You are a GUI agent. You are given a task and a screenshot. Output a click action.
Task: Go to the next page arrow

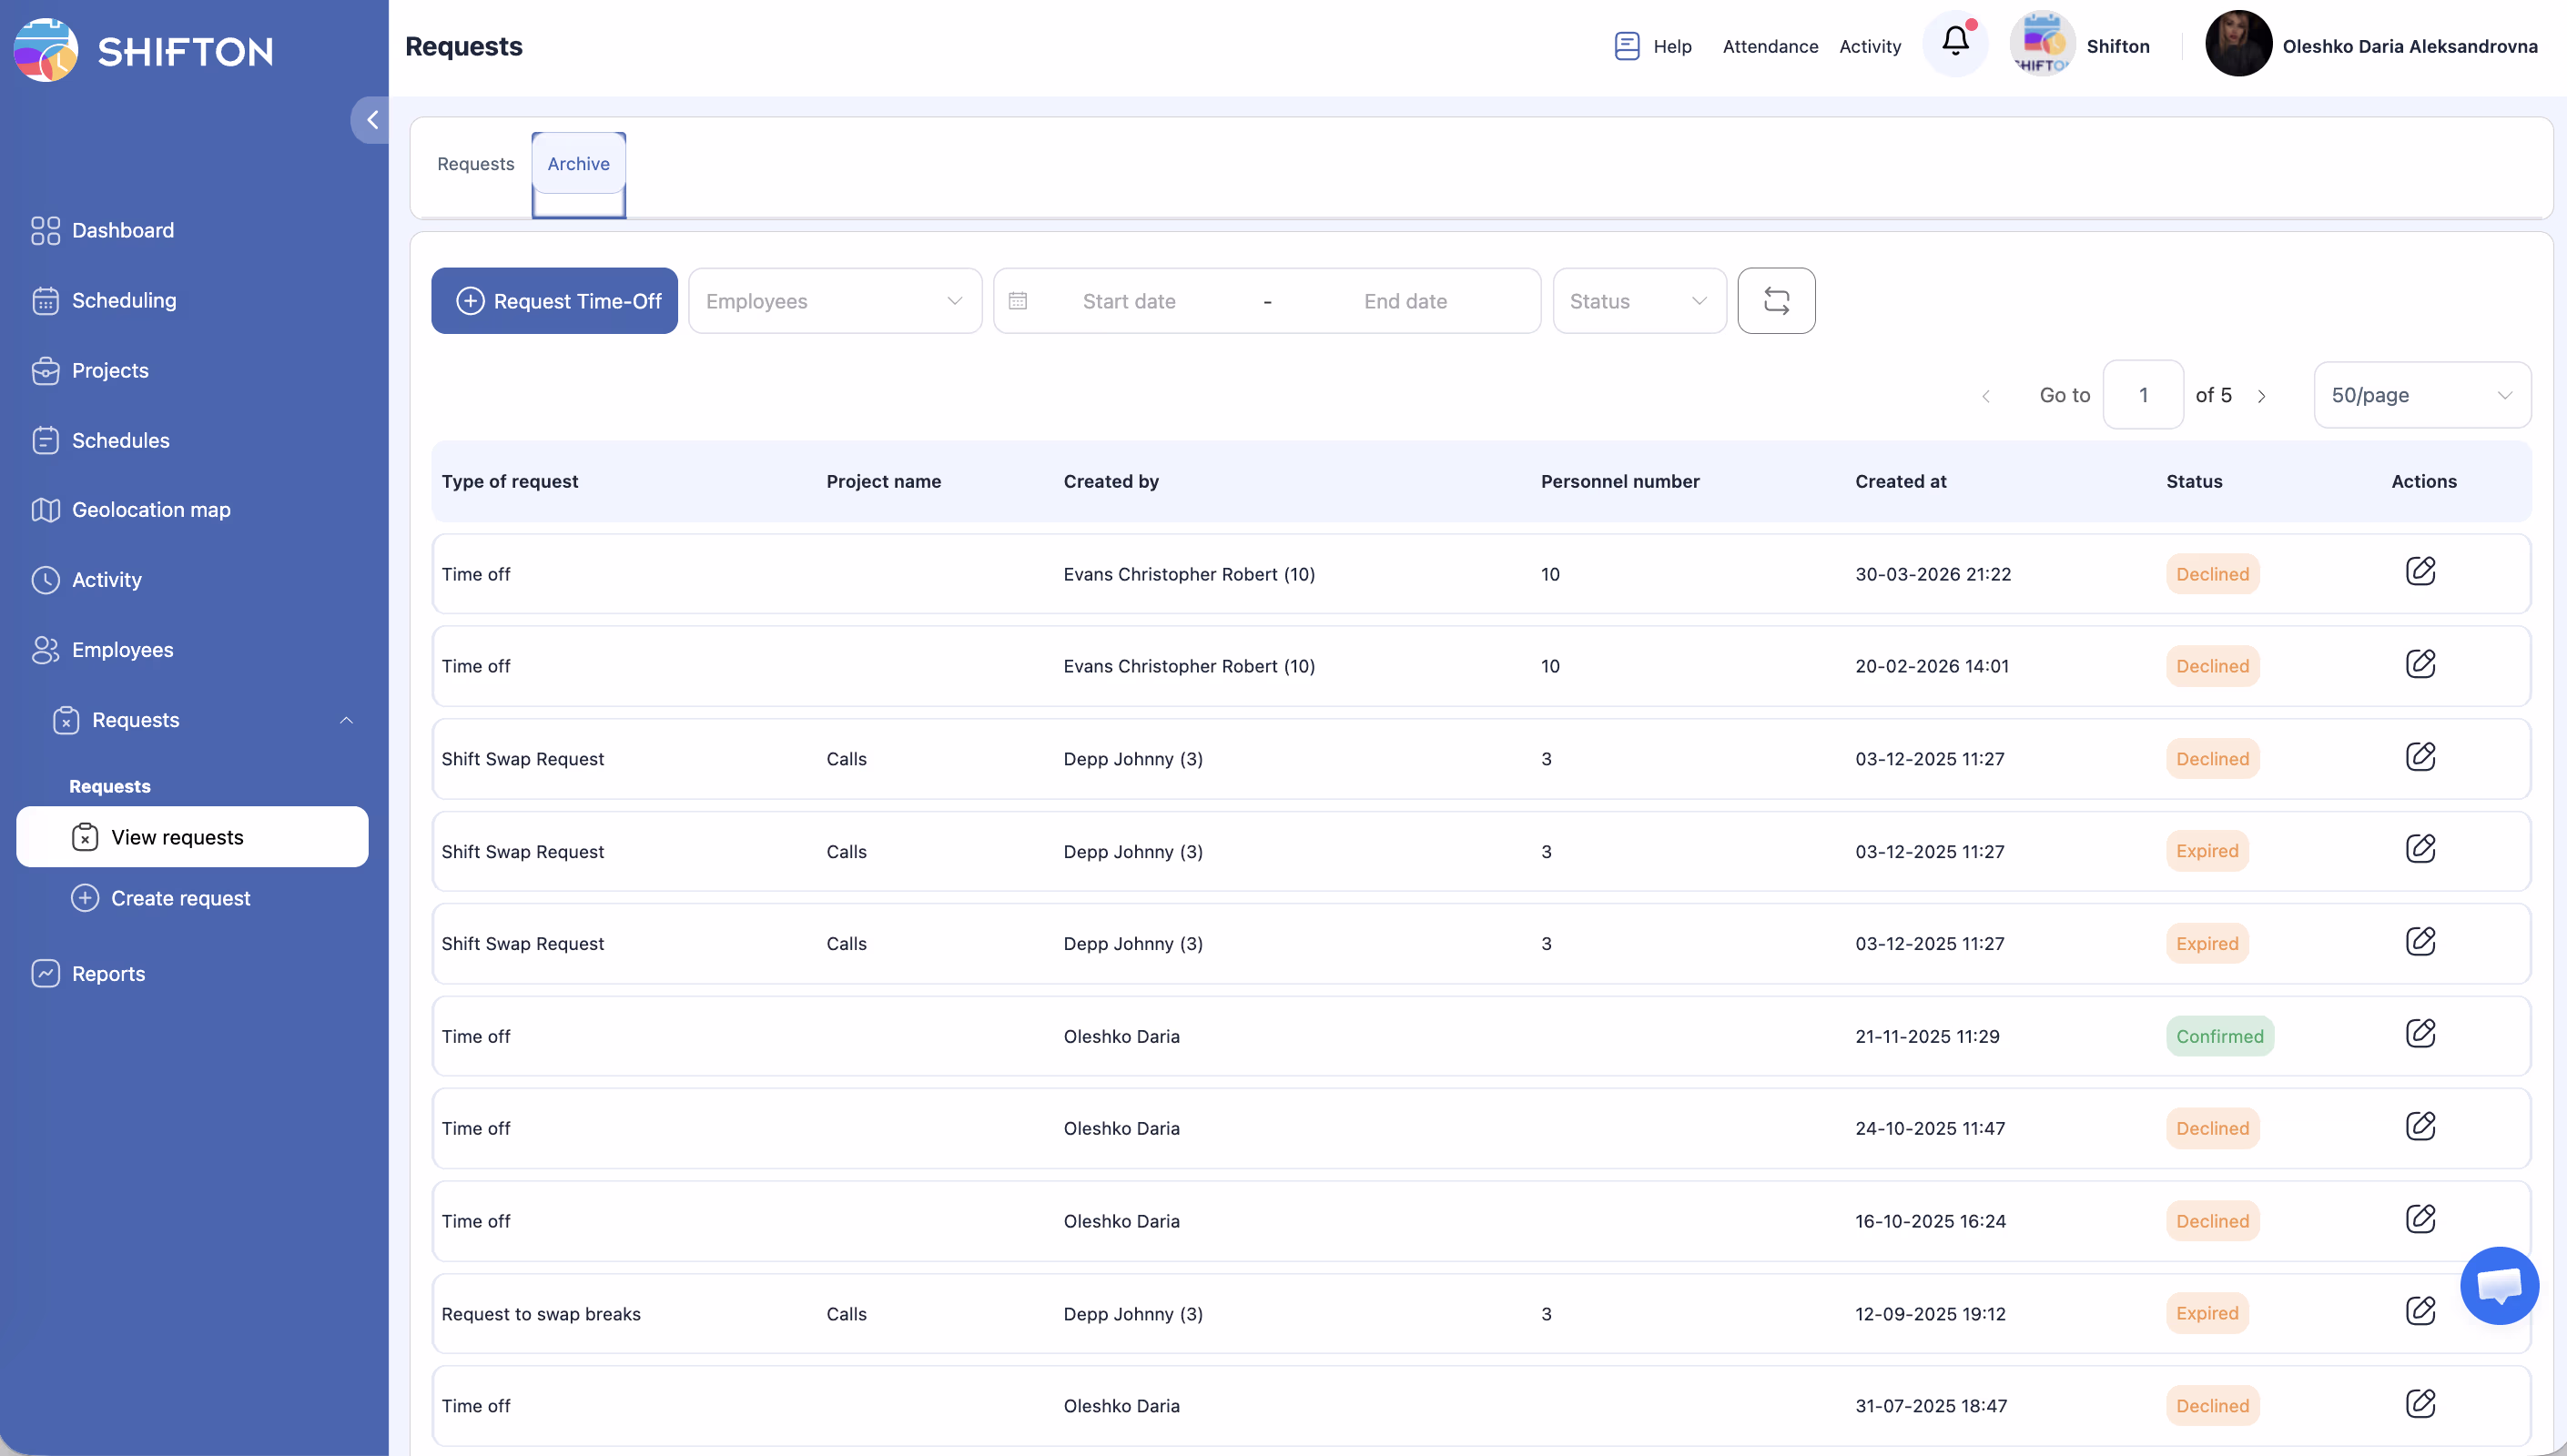click(x=2261, y=396)
